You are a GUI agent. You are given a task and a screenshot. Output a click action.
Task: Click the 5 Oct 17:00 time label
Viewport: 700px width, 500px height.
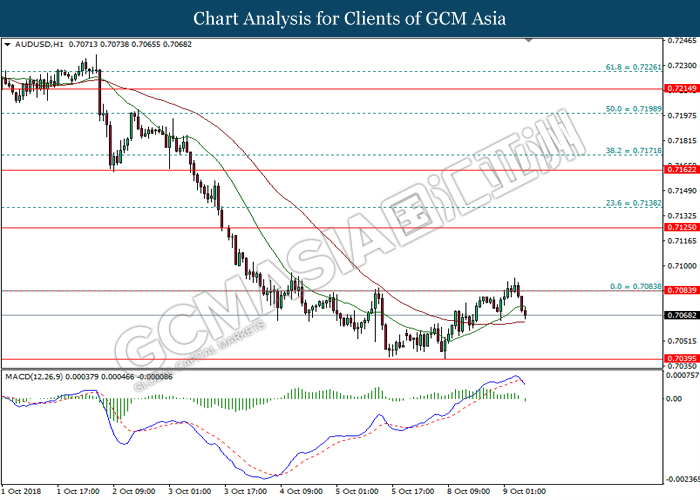click(413, 491)
